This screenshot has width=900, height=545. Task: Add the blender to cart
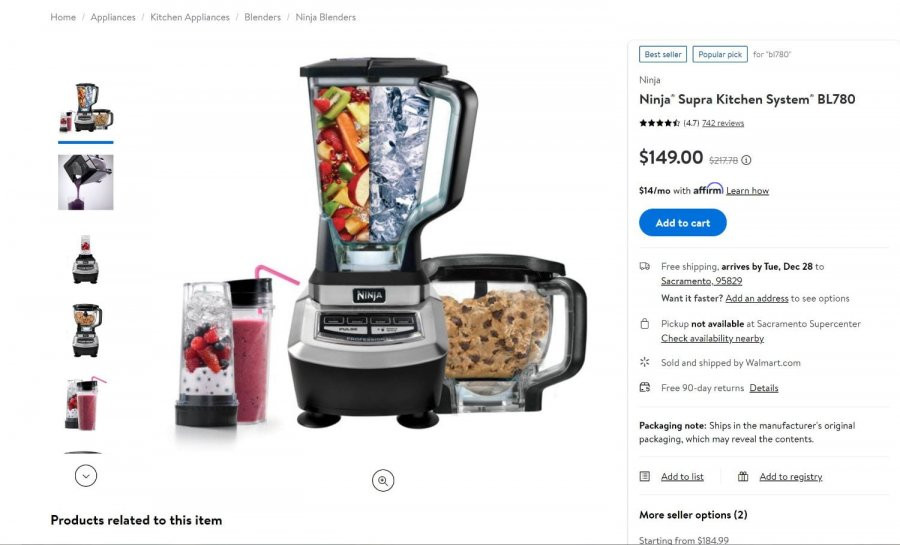682,223
